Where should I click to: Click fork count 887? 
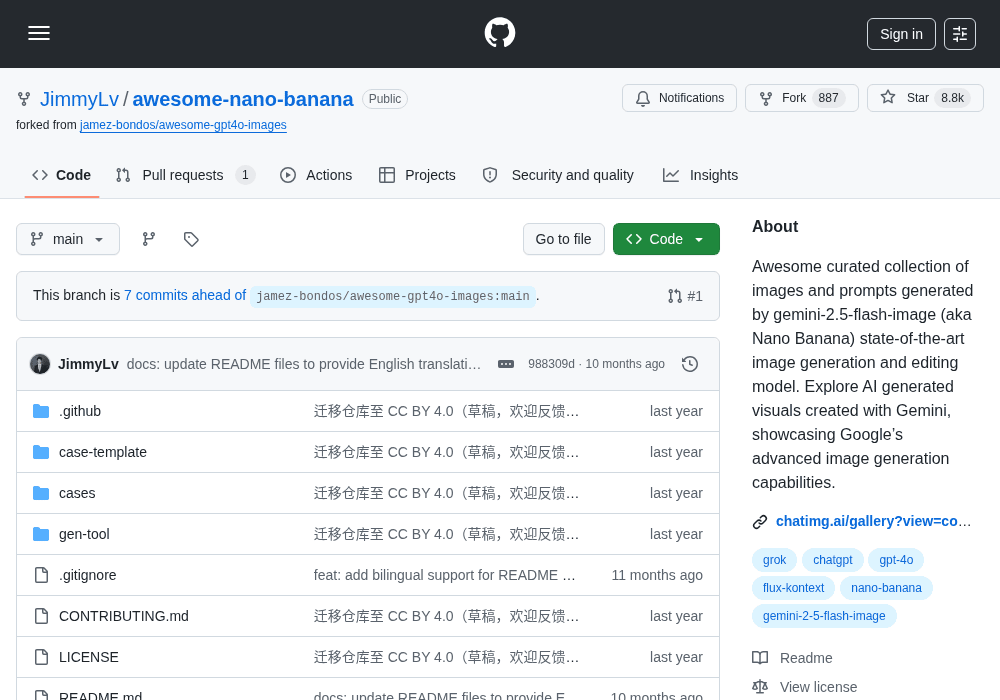point(828,98)
